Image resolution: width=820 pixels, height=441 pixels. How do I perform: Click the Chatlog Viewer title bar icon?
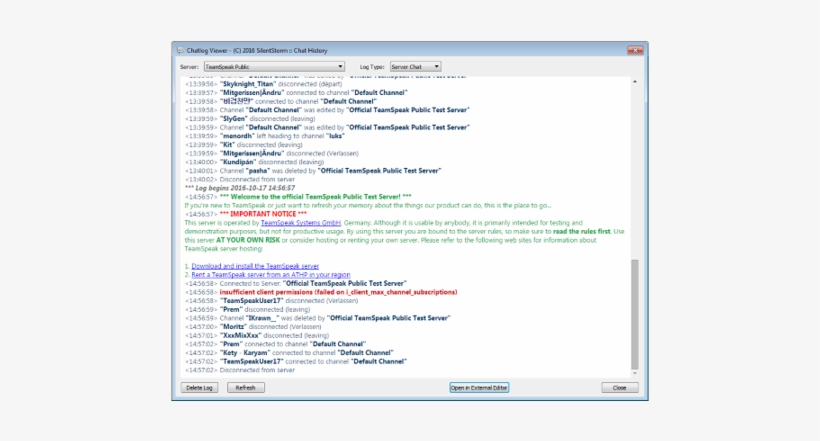180,51
